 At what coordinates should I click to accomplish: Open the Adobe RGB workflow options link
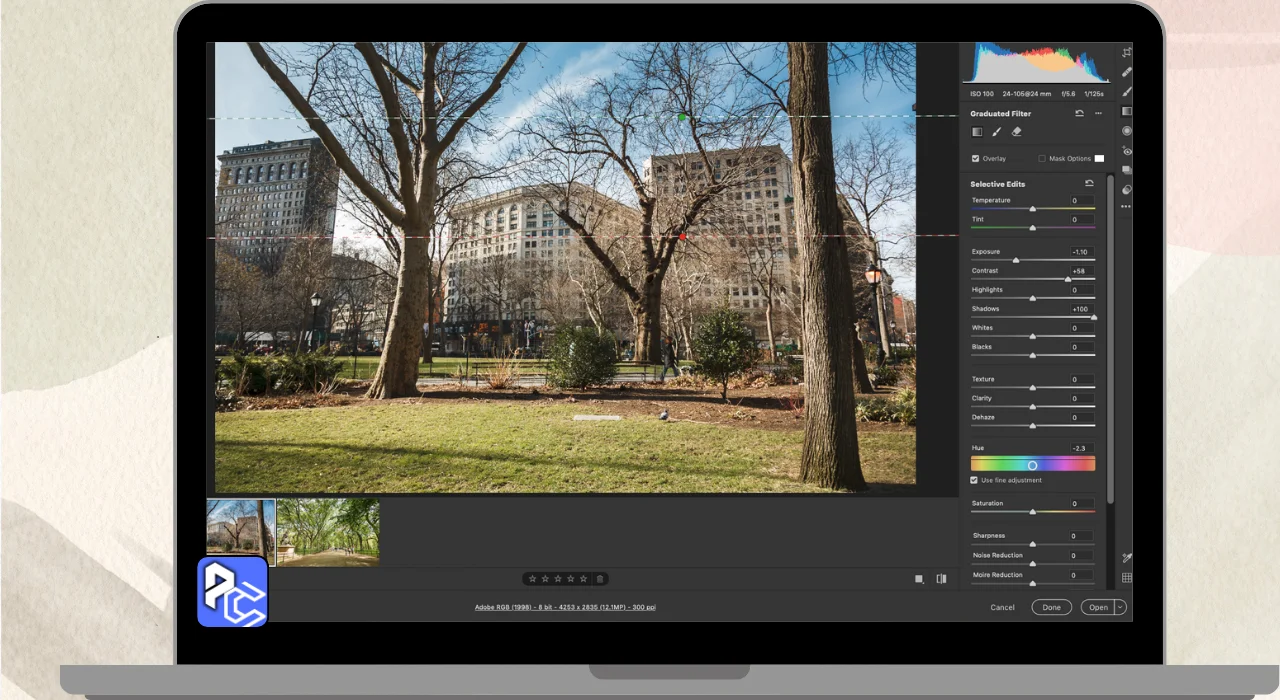click(565, 607)
